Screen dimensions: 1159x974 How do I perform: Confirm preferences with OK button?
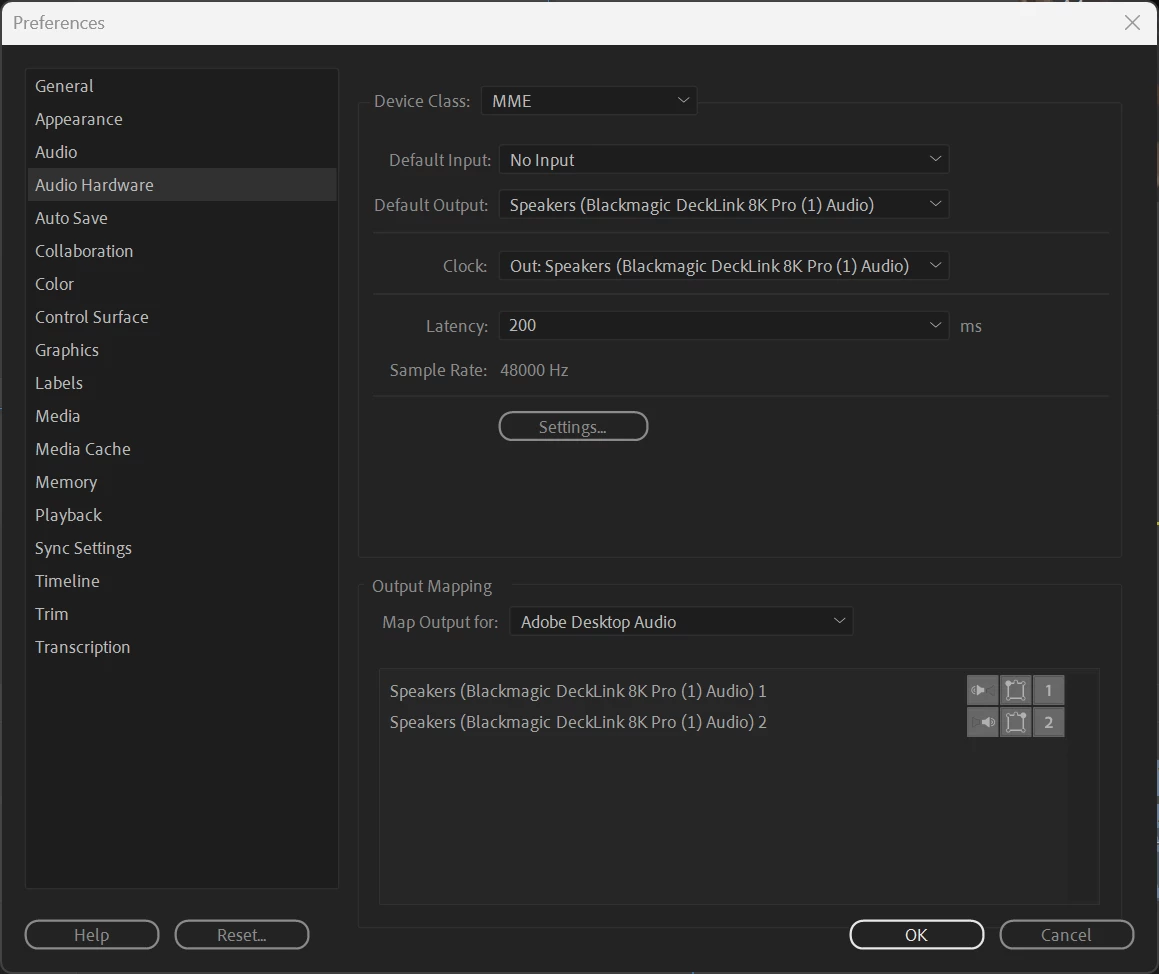pyautogui.click(x=917, y=935)
